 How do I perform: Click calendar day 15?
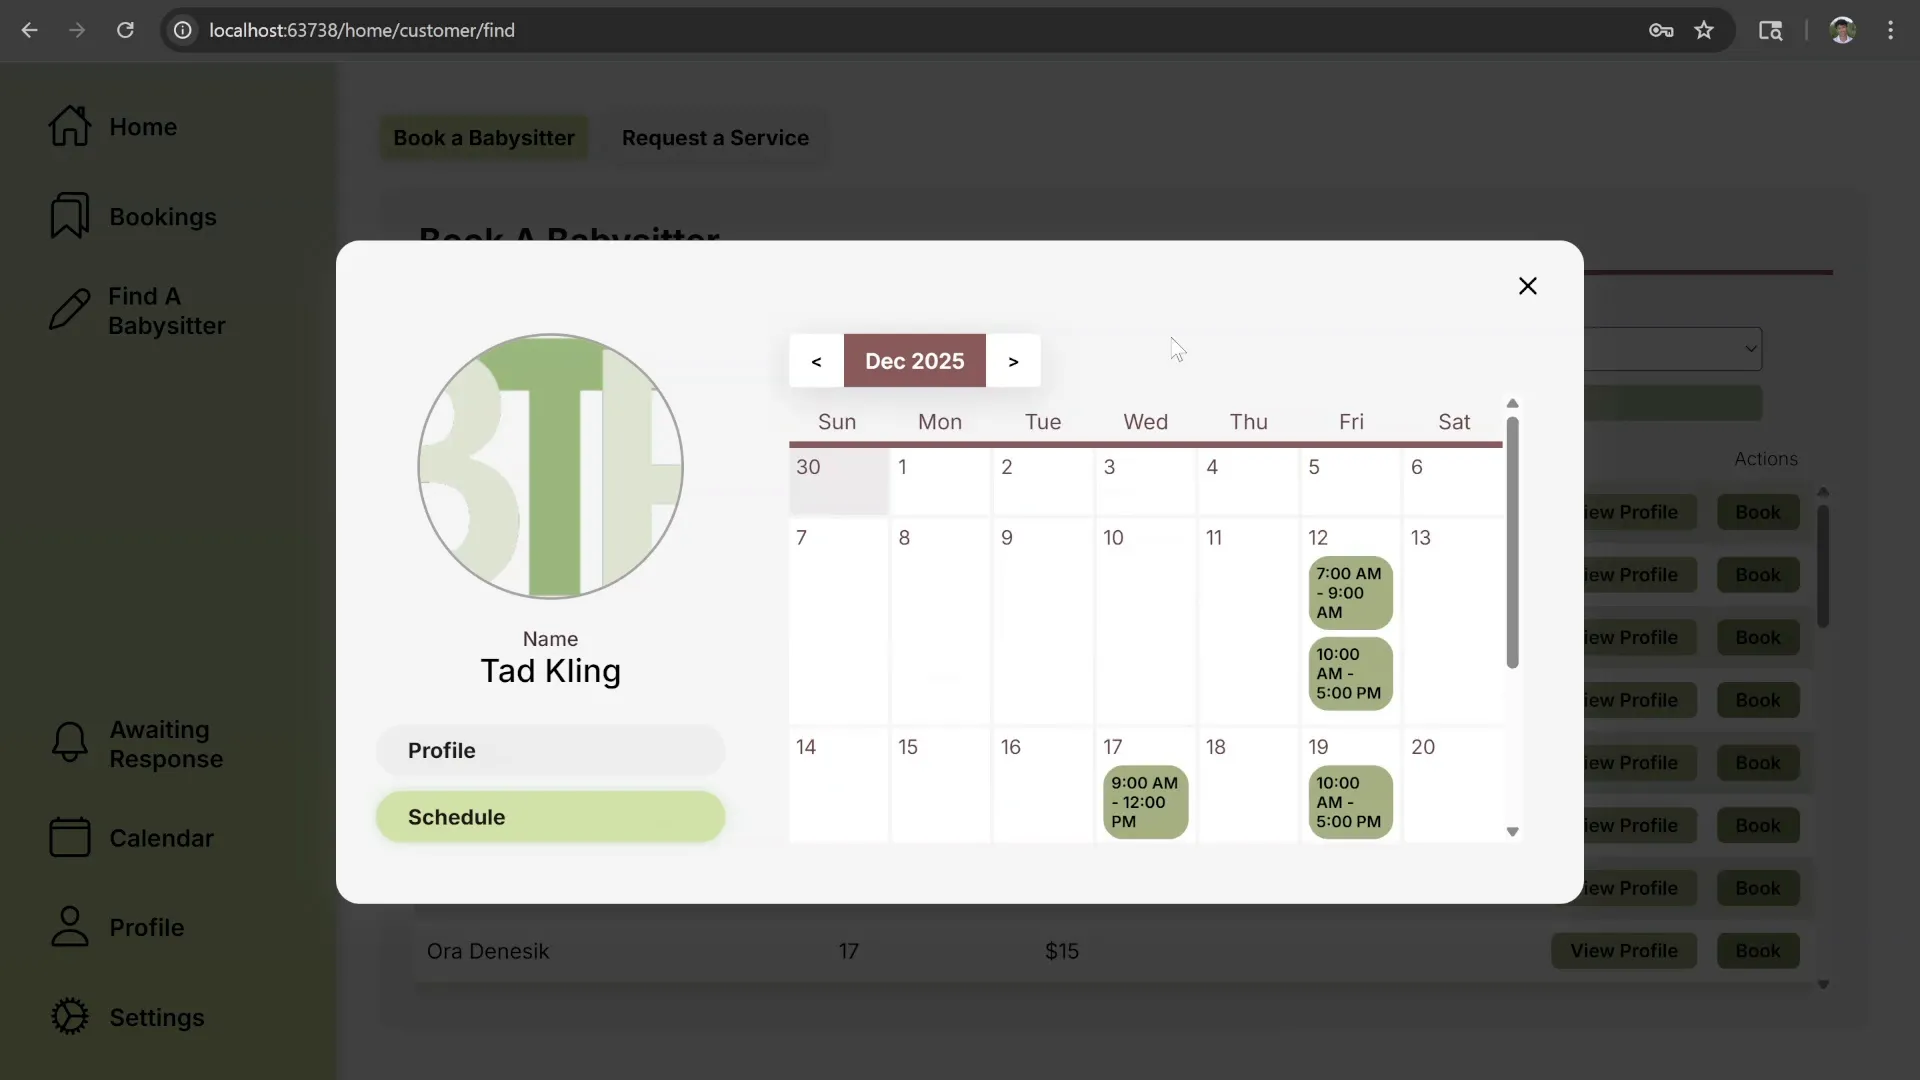940,785
